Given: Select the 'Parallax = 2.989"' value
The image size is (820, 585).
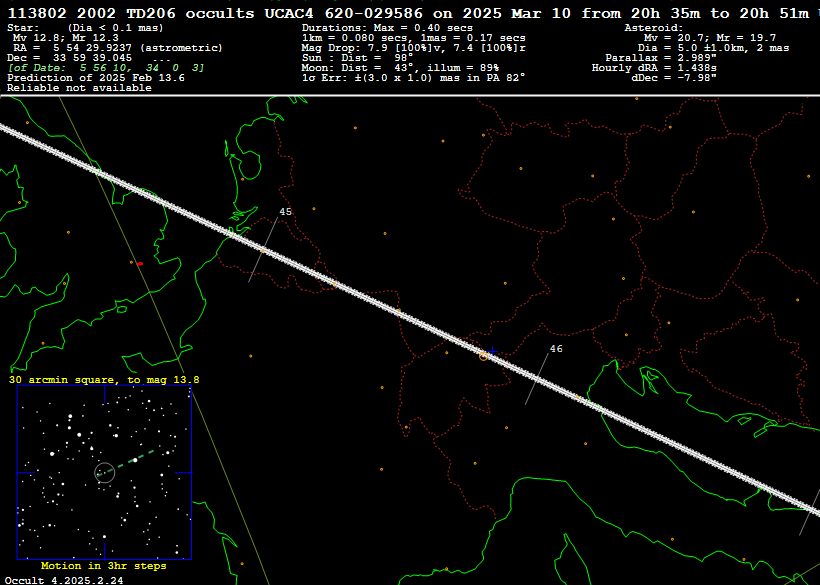Looking at the screenshot, I should coord(660,58).
